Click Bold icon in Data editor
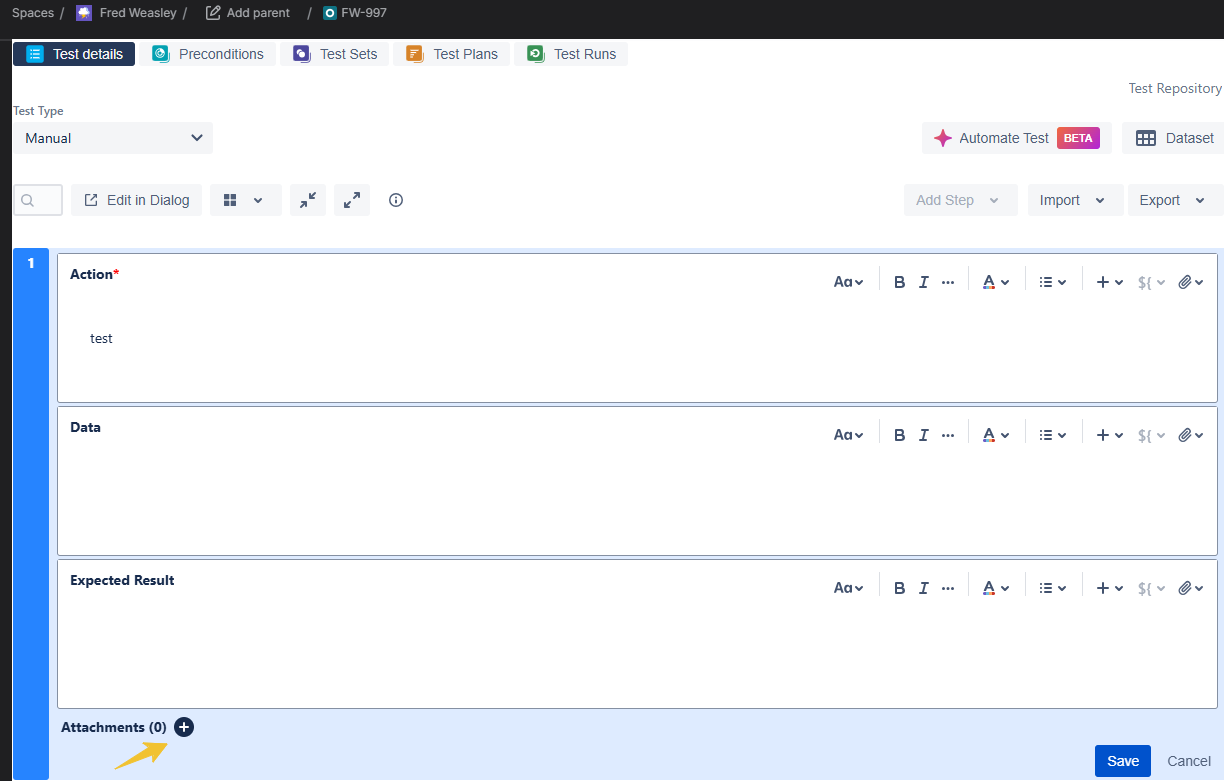Screen dimensions: 1224x781 (x=899, y=435)
